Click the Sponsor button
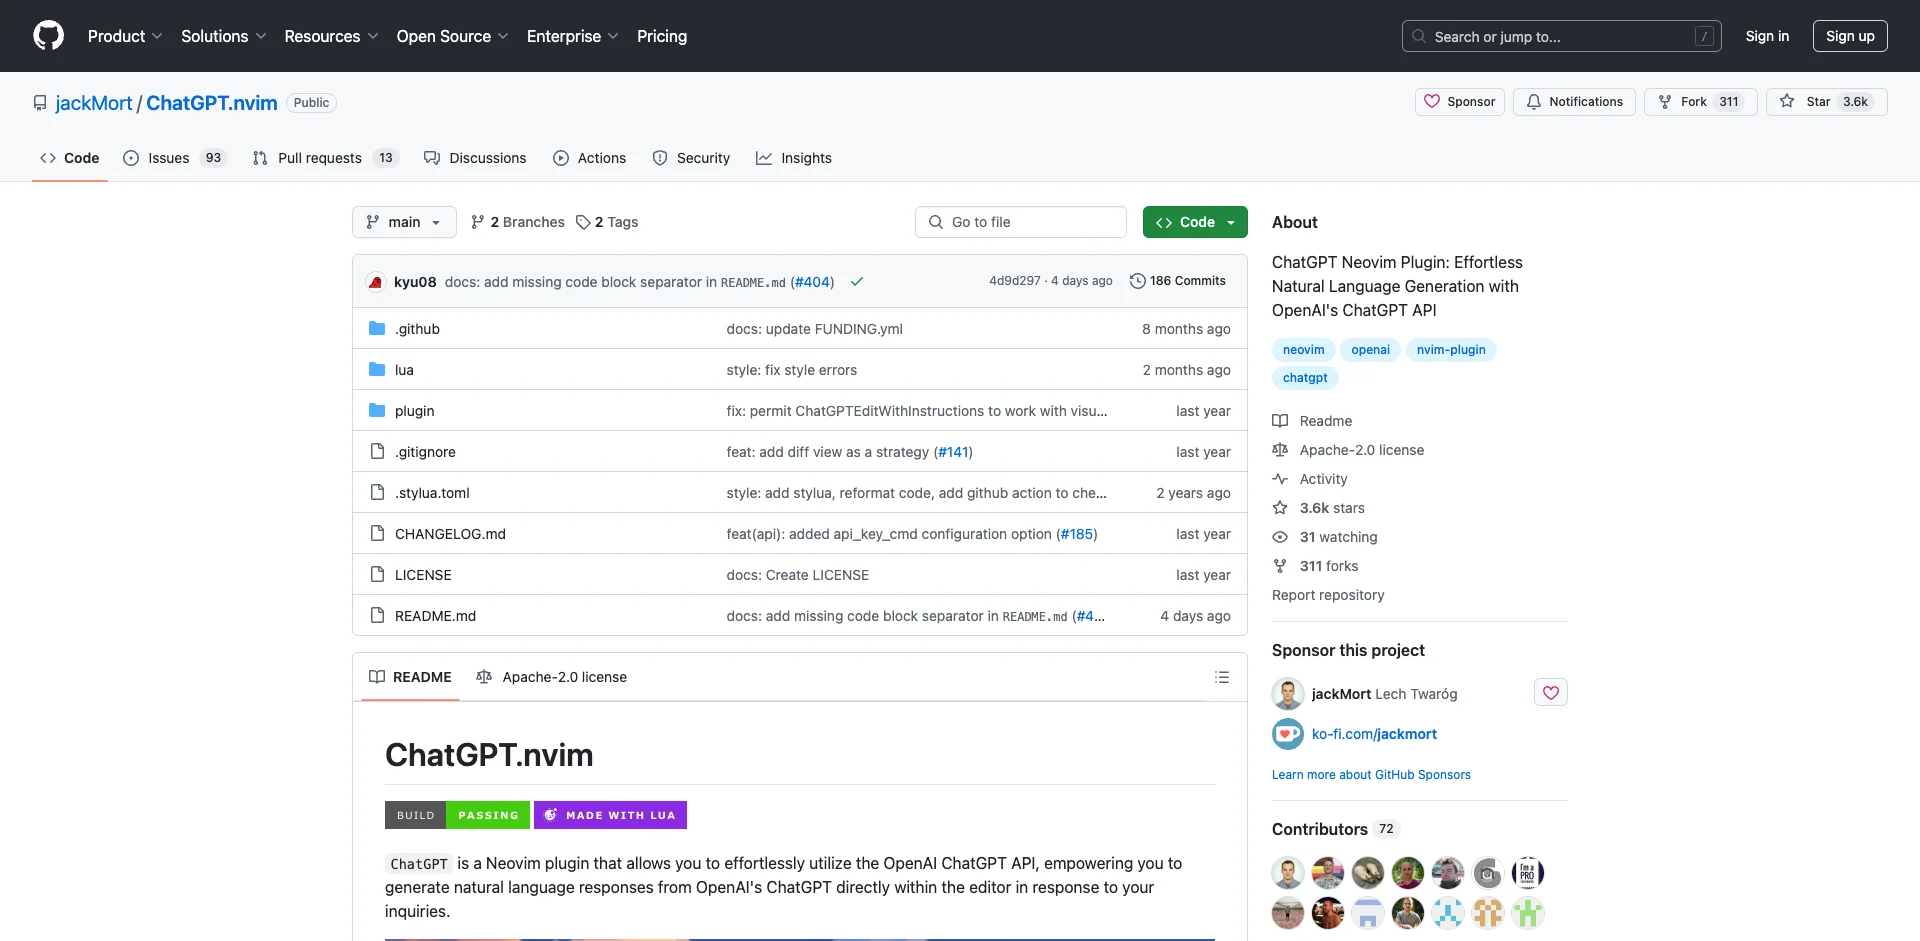 [1460, 102]
